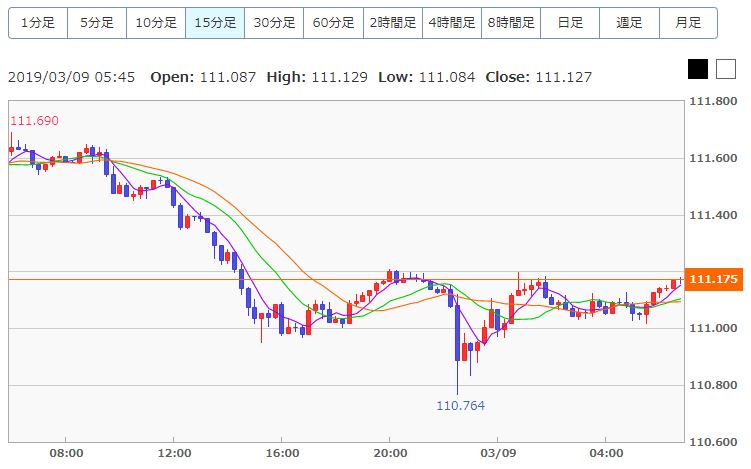Viewport: 751px width, 469px height.
Task: Select the monthly 月足 tab
Action: [x=688, y=22]
